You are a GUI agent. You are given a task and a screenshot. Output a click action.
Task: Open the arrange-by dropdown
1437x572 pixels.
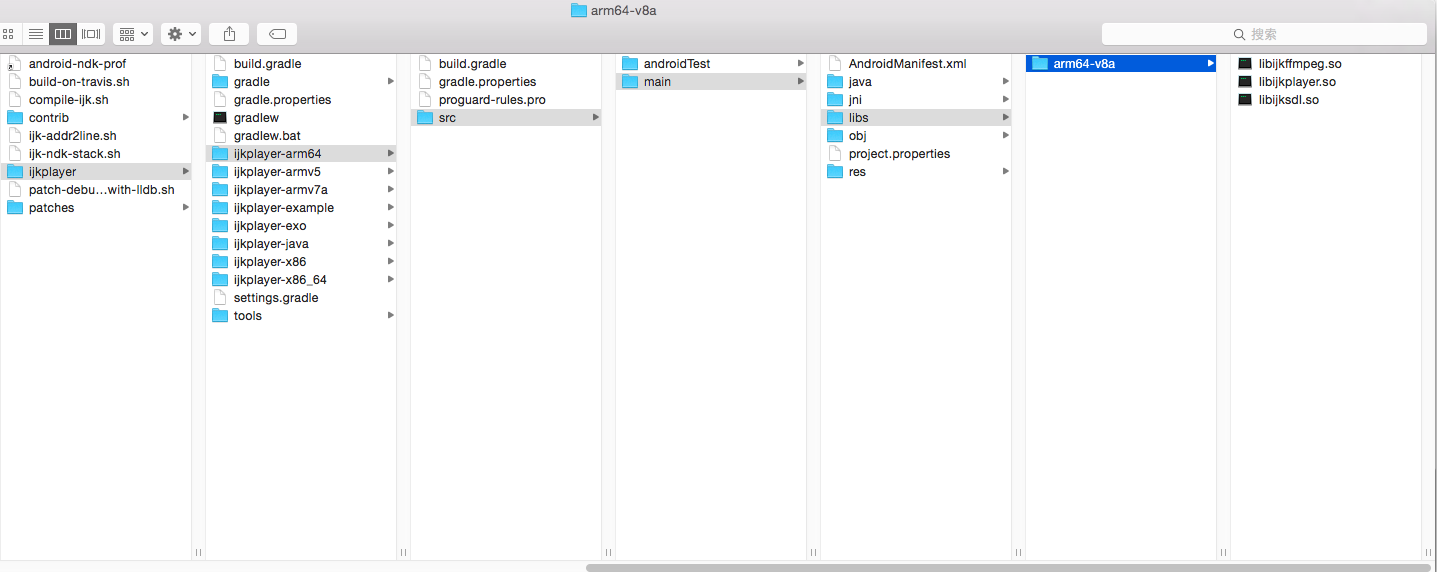(x=133, y=34)
